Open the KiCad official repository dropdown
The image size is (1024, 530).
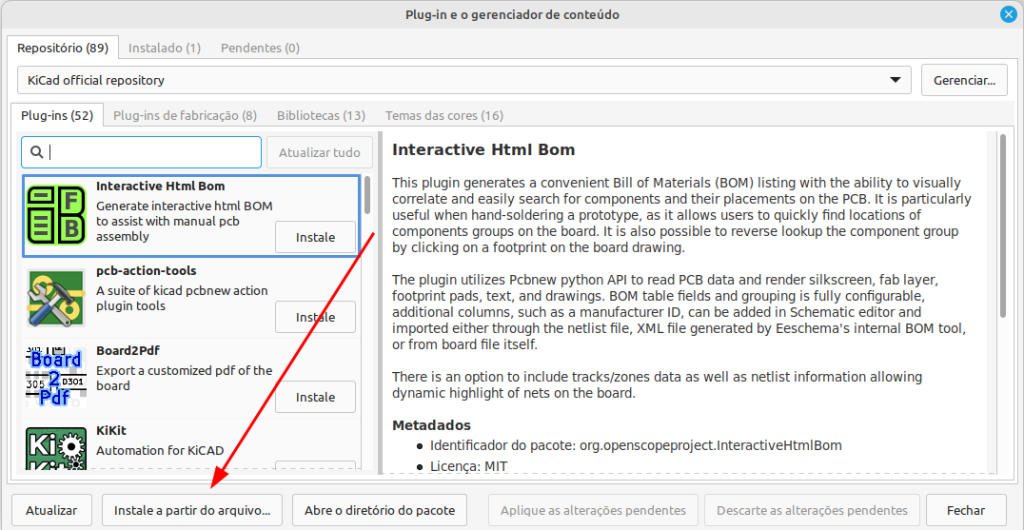(x=464, y=80)
